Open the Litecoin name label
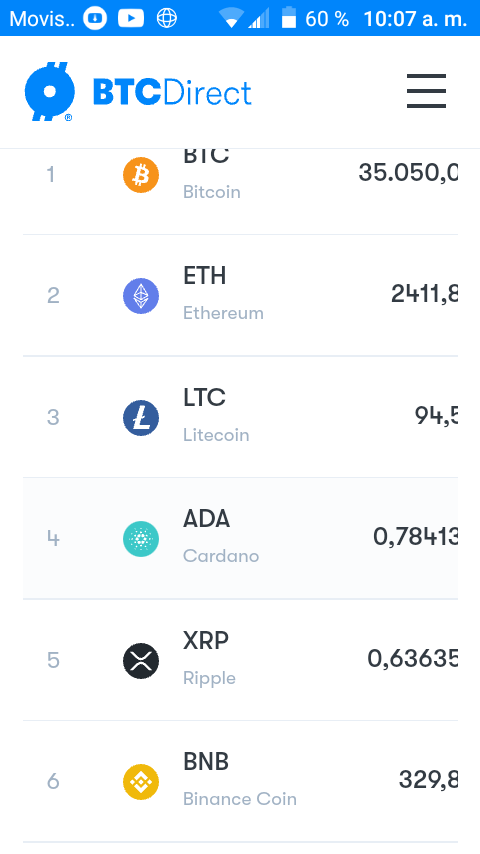Viewport: 480px width, 854px height. 216,435
